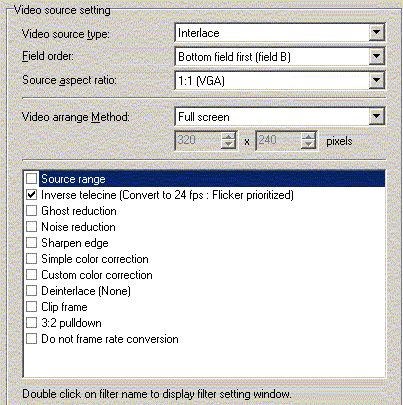Tick the Noise reduction checkbox
This screenshot has width=403, height=405.
(31, 227)
